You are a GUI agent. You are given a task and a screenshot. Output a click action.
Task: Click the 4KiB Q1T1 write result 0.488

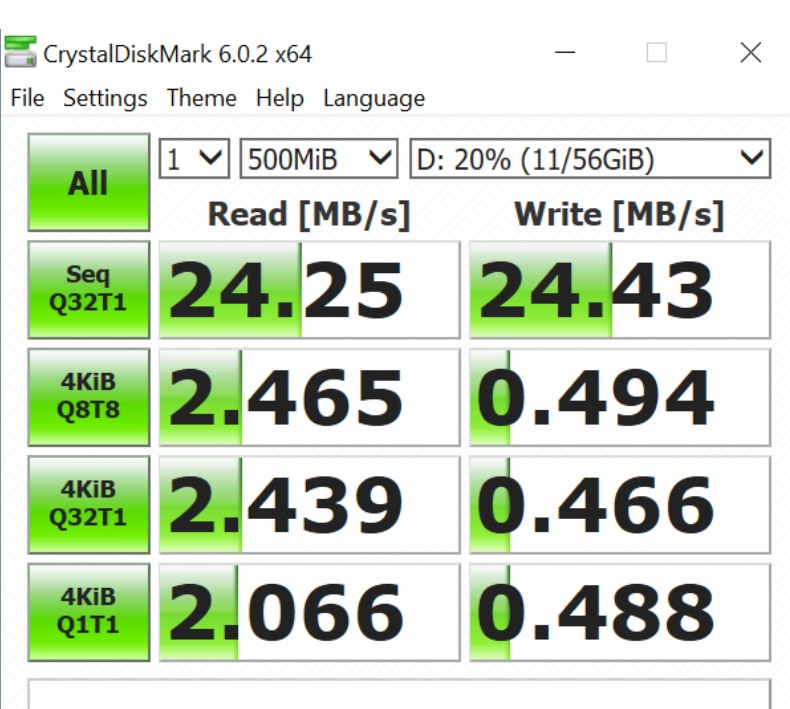[619, 612]
